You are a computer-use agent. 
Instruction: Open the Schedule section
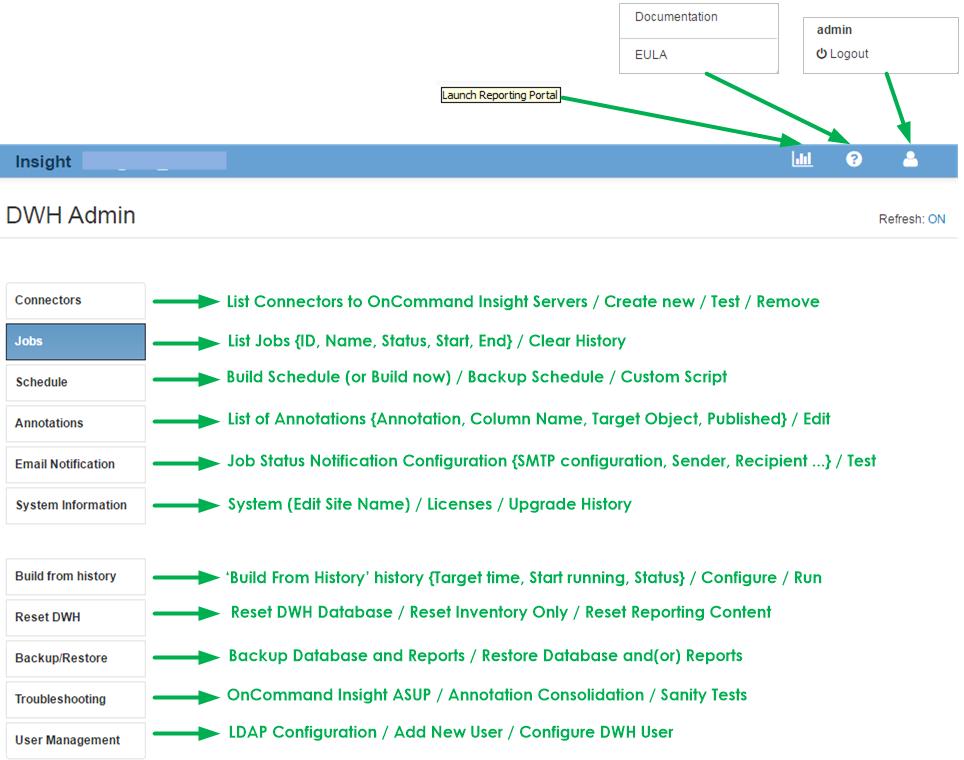(75, 382)
